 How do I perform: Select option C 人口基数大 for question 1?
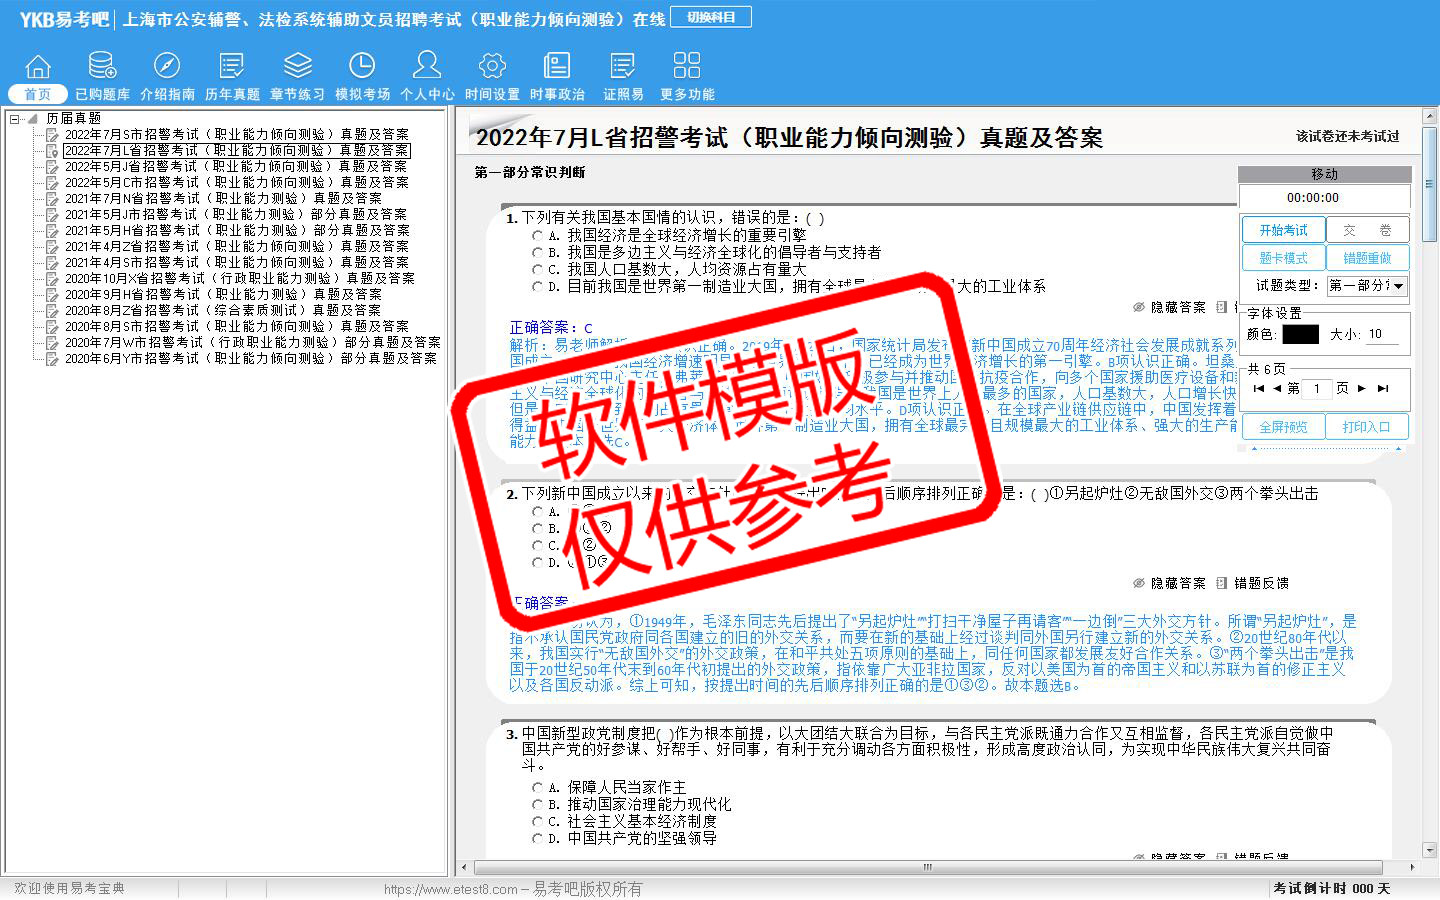(x=537, y=270)
